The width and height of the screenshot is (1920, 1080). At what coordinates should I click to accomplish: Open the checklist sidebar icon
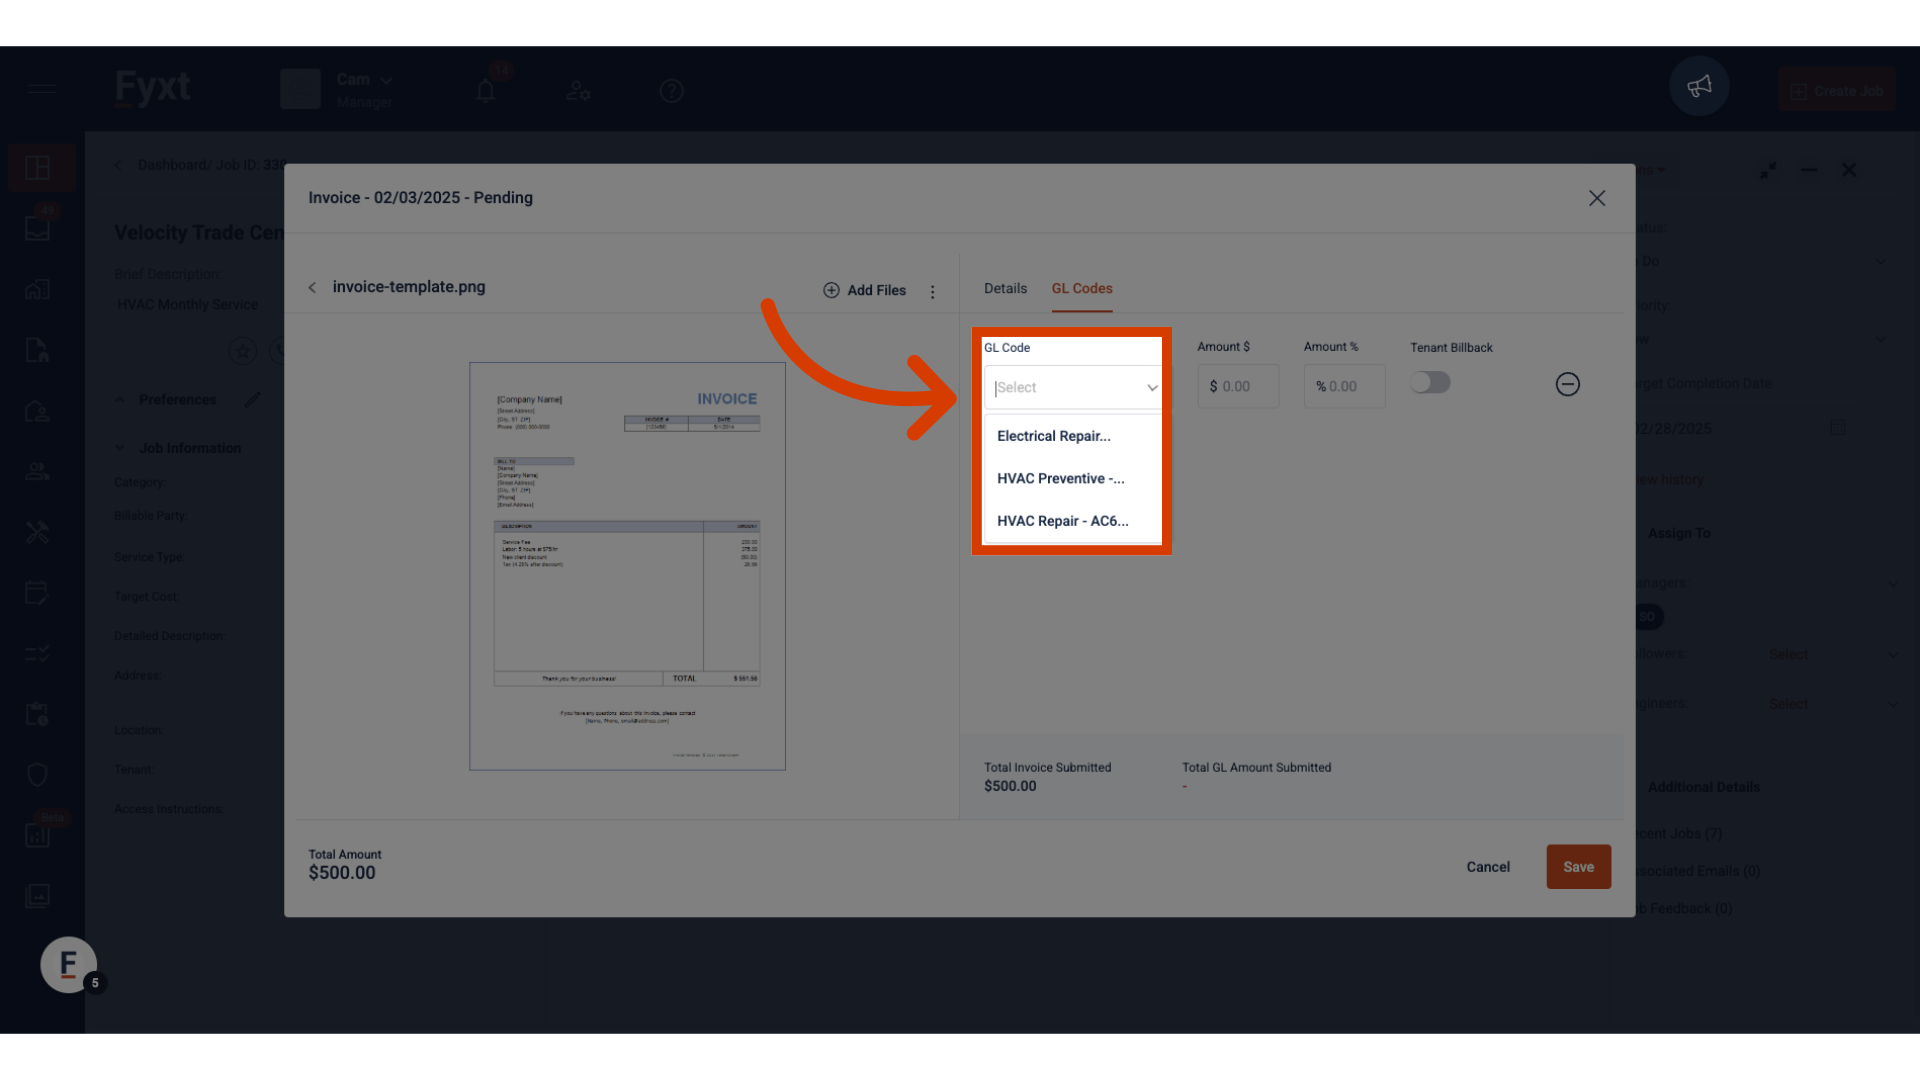[38, 654]
